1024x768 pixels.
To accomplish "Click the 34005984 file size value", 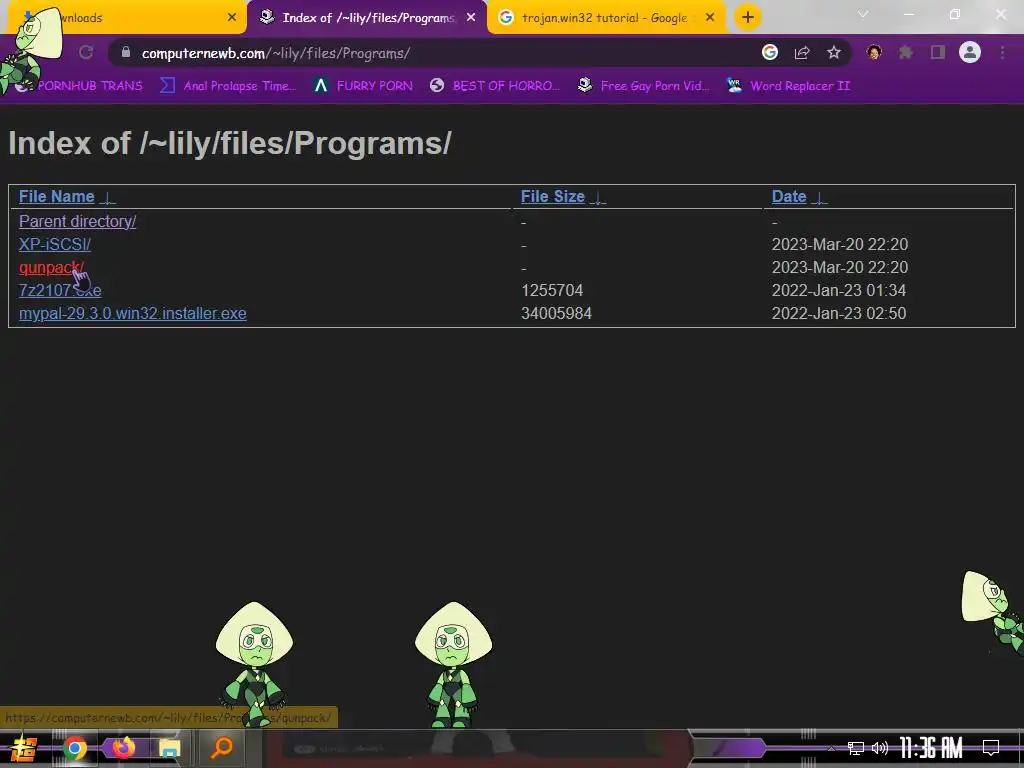I will (x=556, y=313).
